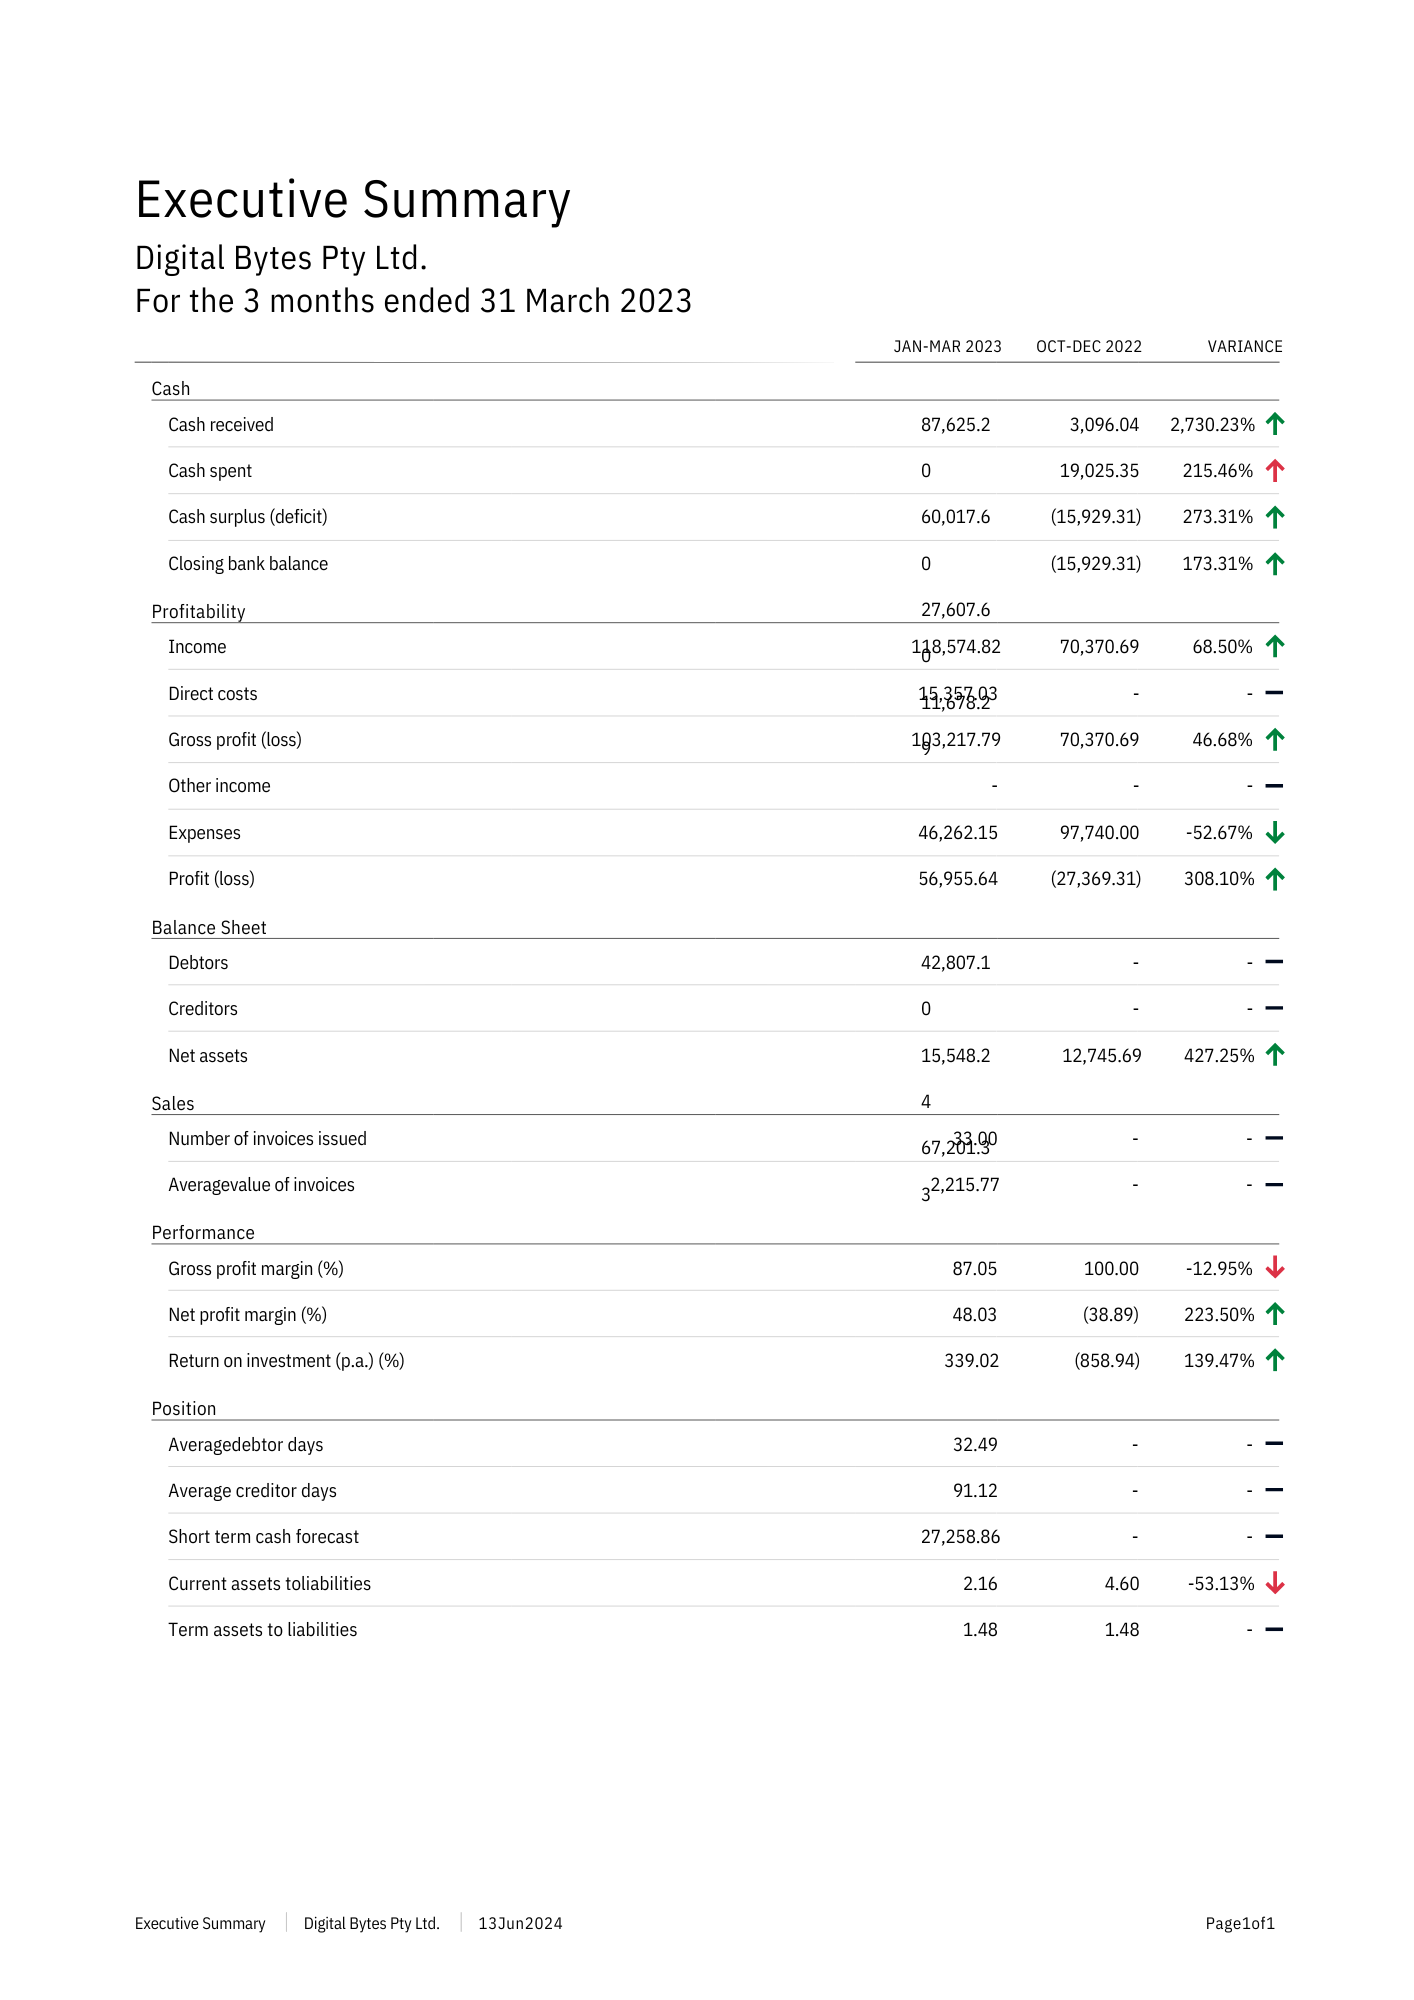Click the dash indicator on Direct costs row
Image resolution: width=1414 pixels, height=2000 pixels.
click(1274, 693)
